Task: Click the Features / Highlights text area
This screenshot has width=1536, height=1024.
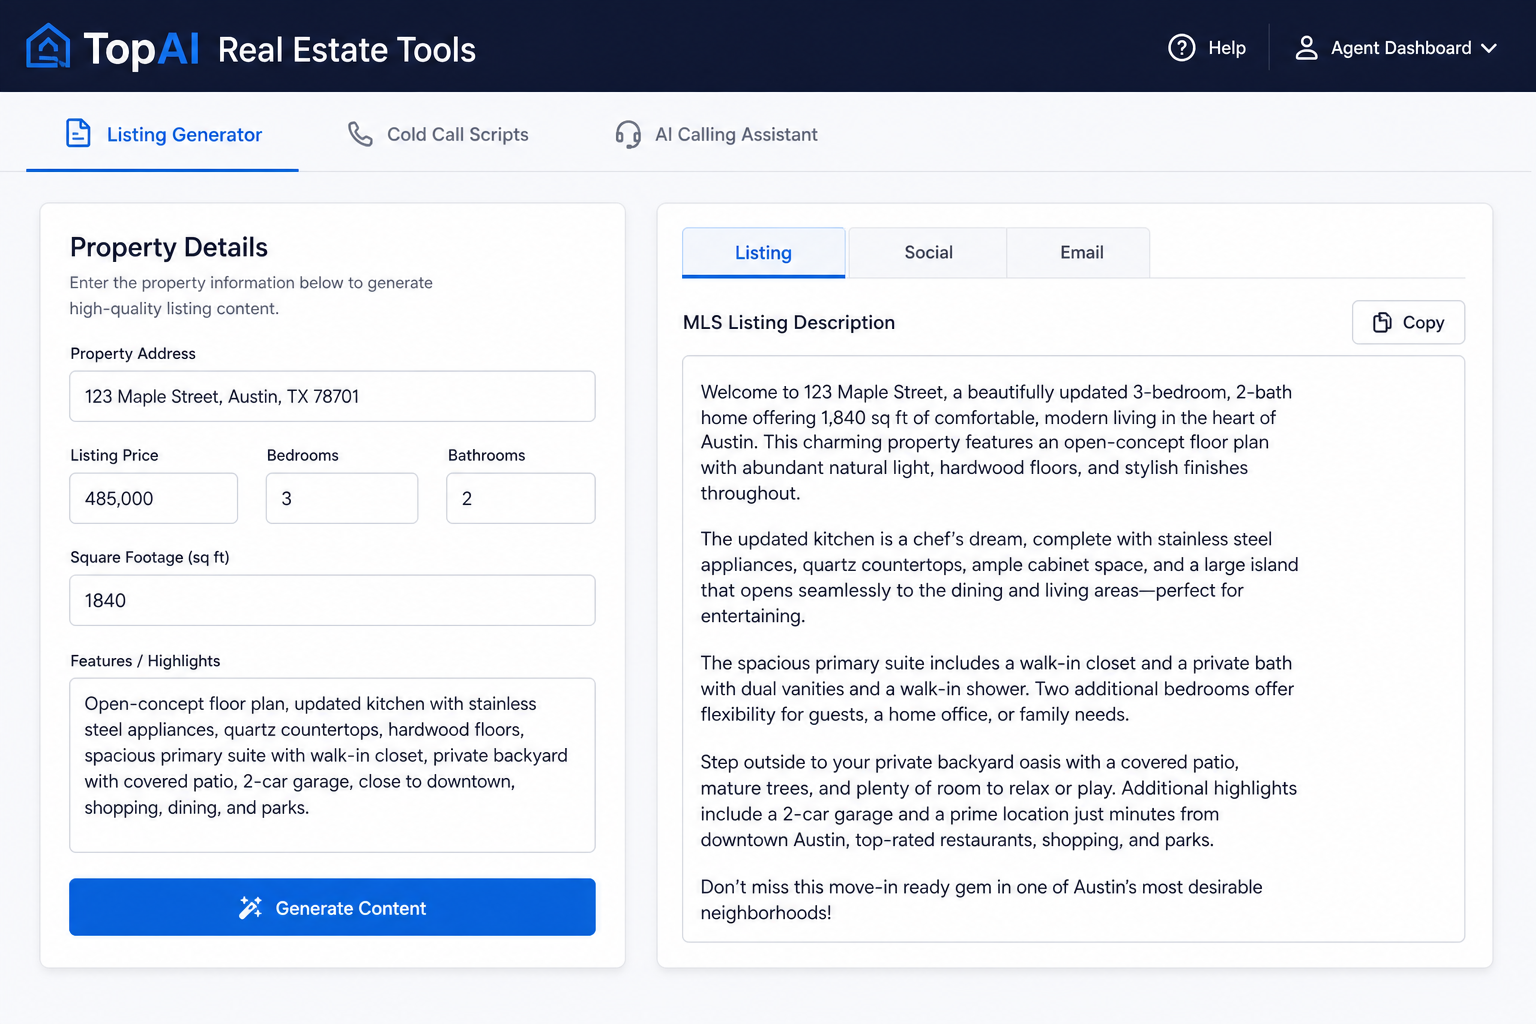Action: pos(332,765)
